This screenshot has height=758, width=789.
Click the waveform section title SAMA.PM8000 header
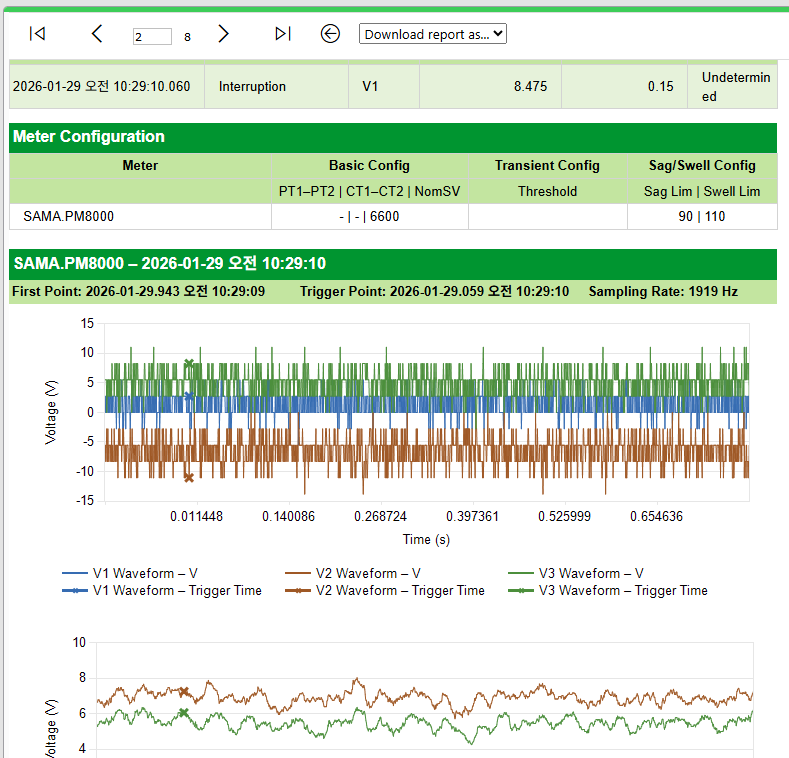[393, 264]
